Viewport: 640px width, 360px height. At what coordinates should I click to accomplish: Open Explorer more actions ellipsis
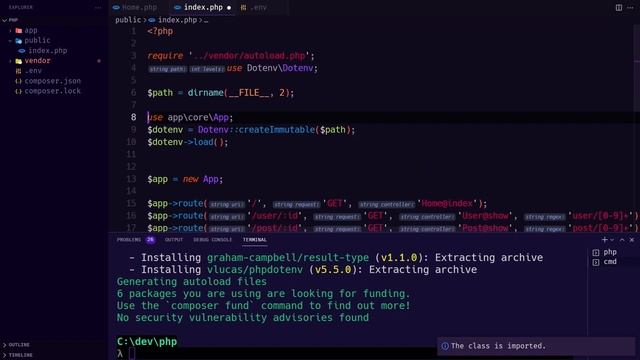[98, 7]
